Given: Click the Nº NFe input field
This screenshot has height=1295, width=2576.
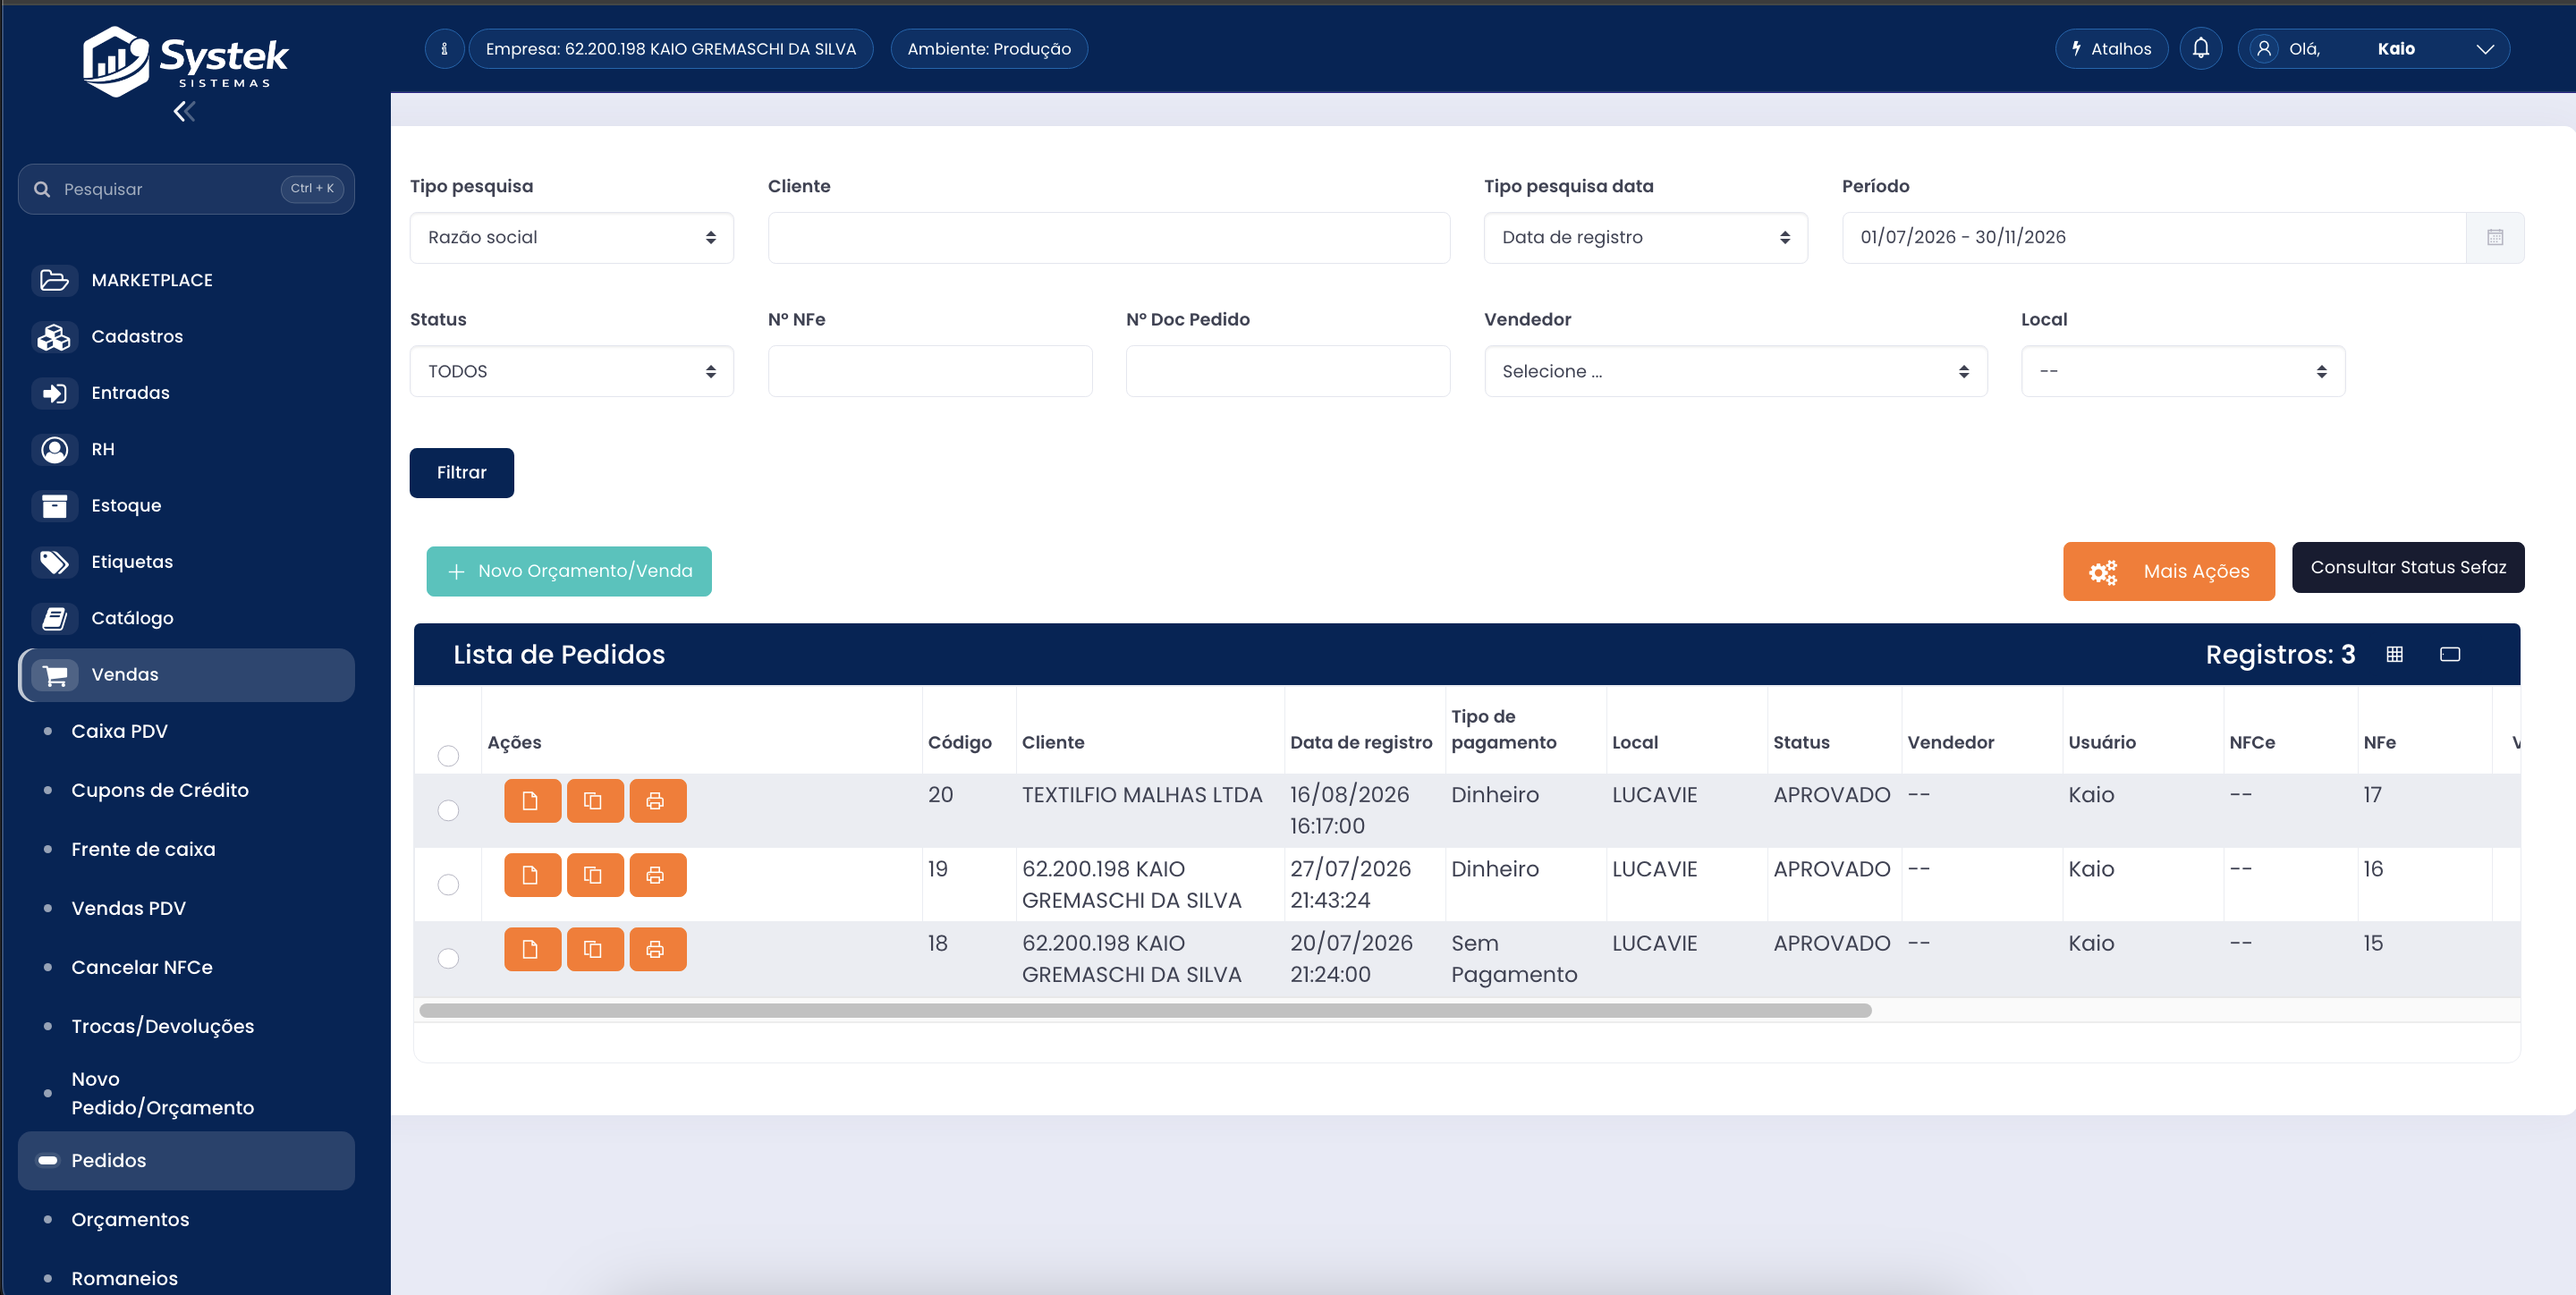Looking at the screenshot, I should tap(929, 371).
